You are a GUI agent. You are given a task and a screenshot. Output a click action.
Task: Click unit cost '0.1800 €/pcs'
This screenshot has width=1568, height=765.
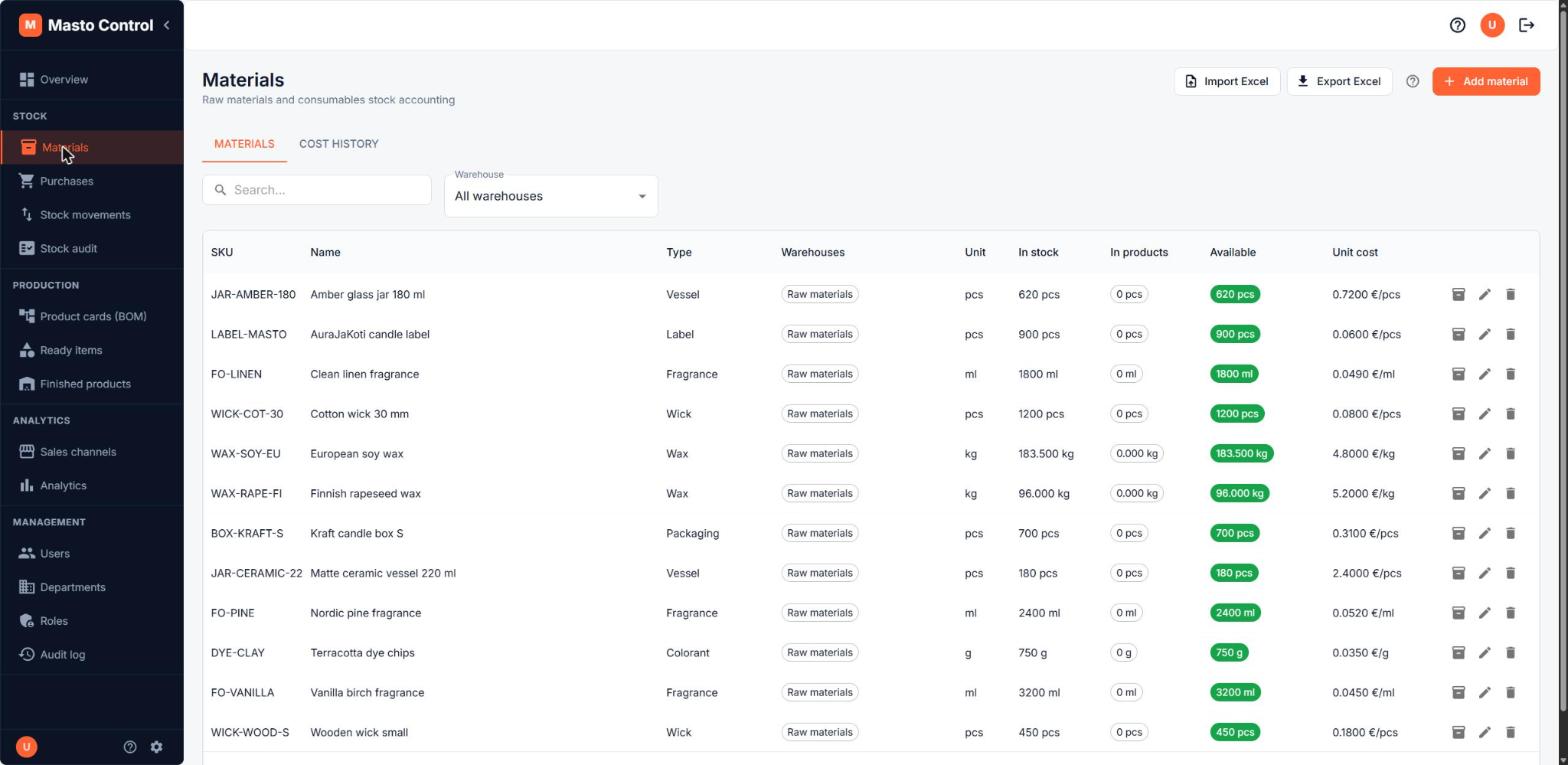1365,732
